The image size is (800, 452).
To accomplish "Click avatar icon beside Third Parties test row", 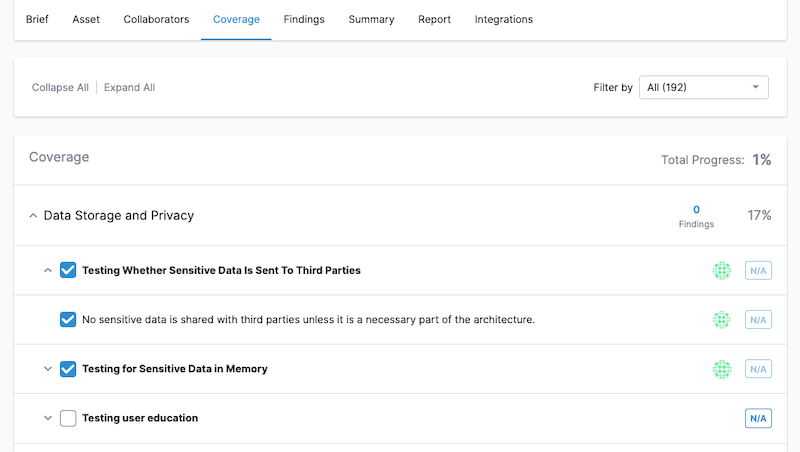I will pos(721,270).
